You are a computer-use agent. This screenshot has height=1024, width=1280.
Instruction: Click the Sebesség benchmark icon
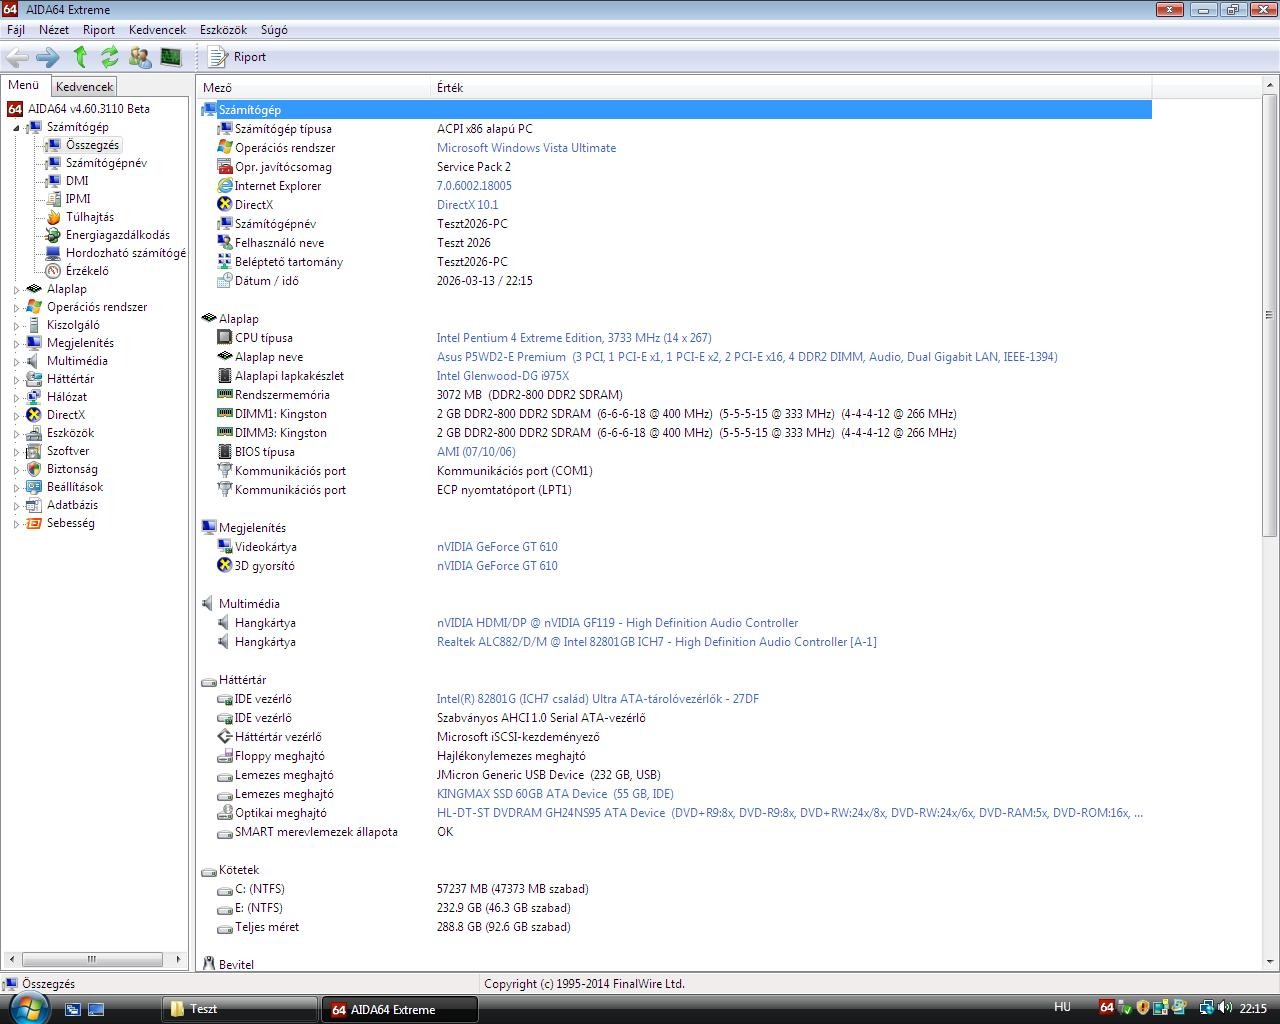tap(34, 523)
